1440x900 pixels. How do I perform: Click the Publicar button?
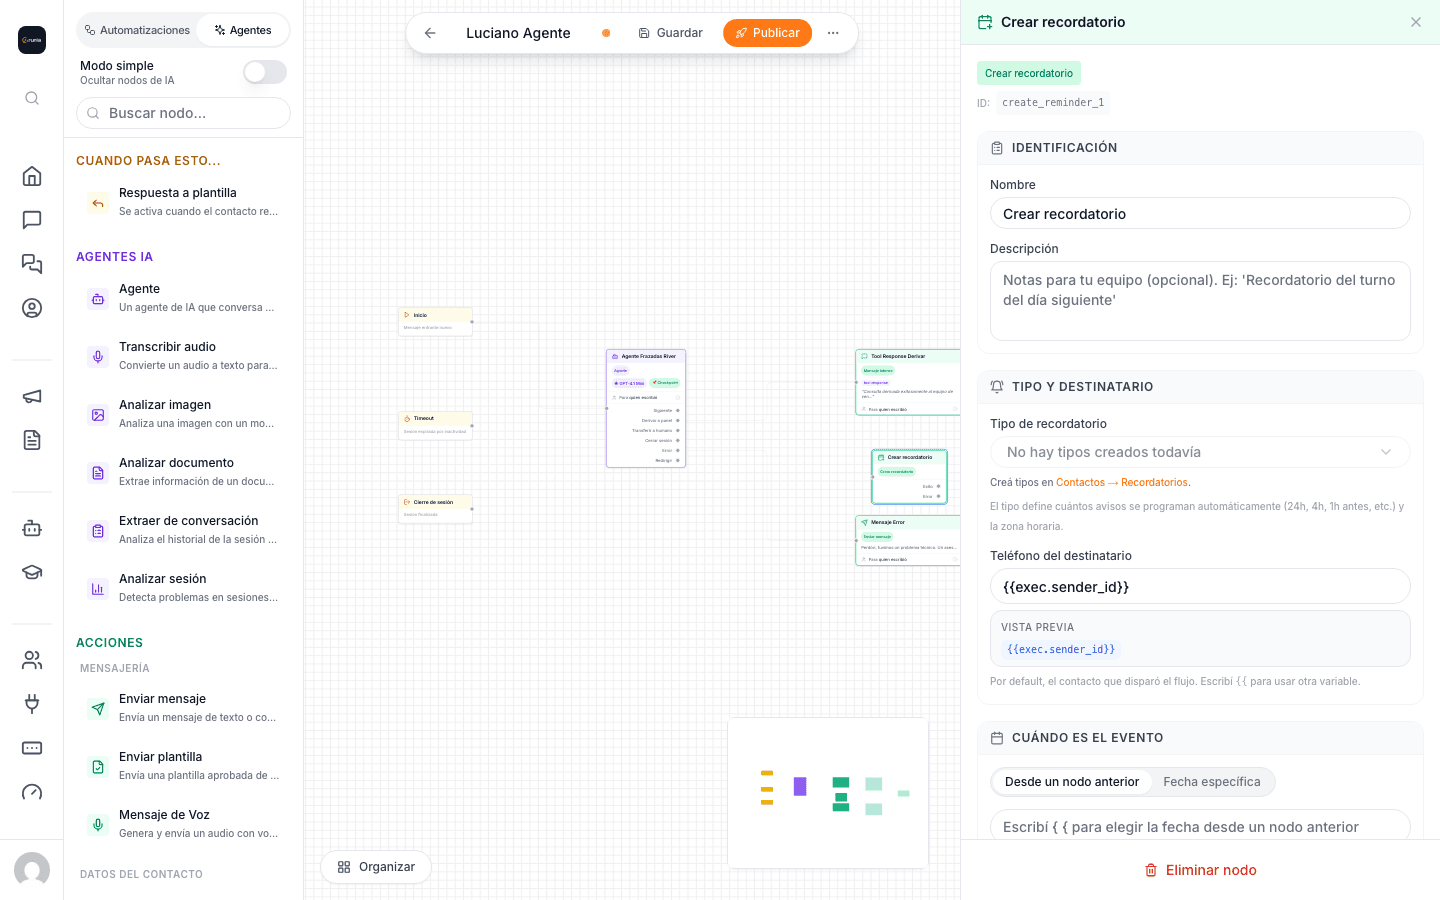[x=767, y=33]
